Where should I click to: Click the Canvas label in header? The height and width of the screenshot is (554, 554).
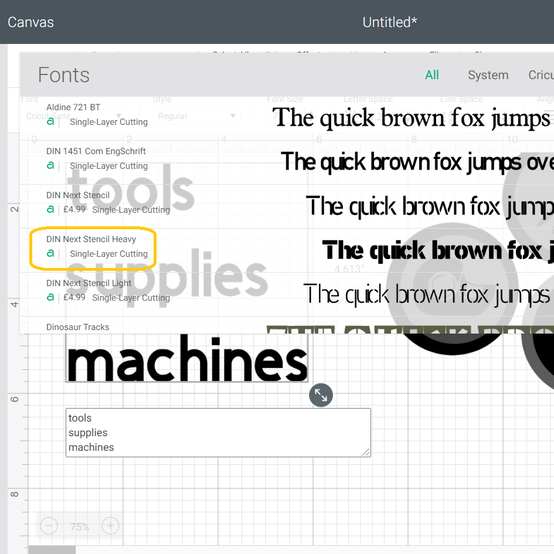click(x=31, y=22)
